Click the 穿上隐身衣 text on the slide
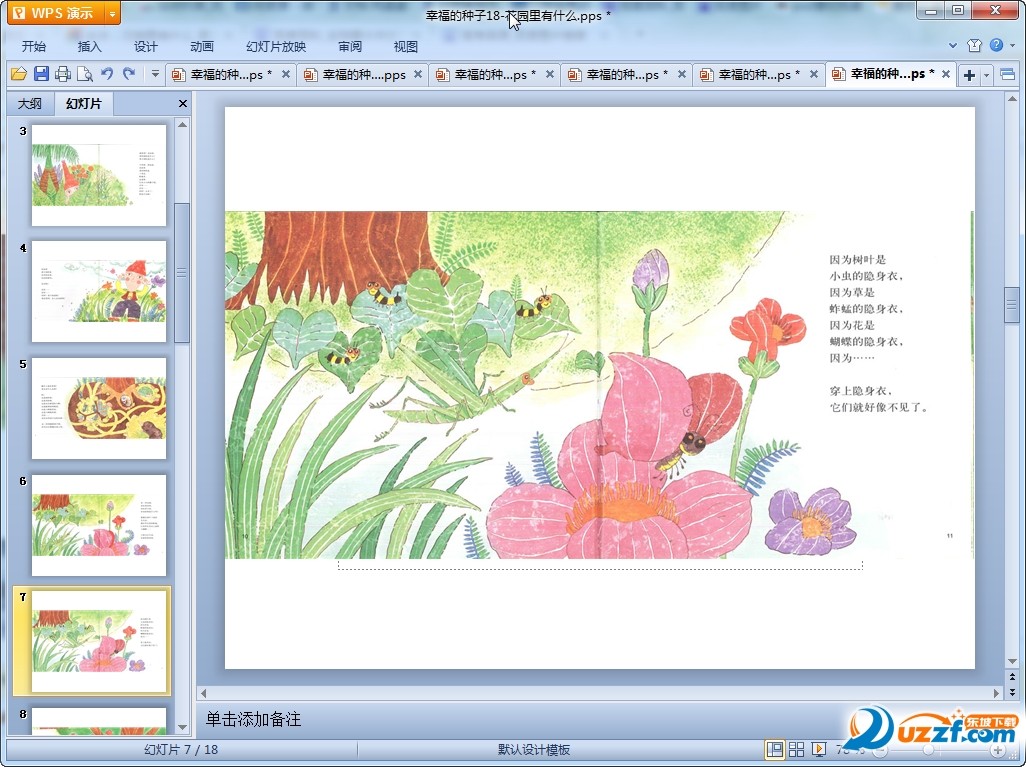The image size is (1026, 767). [860, 391]
